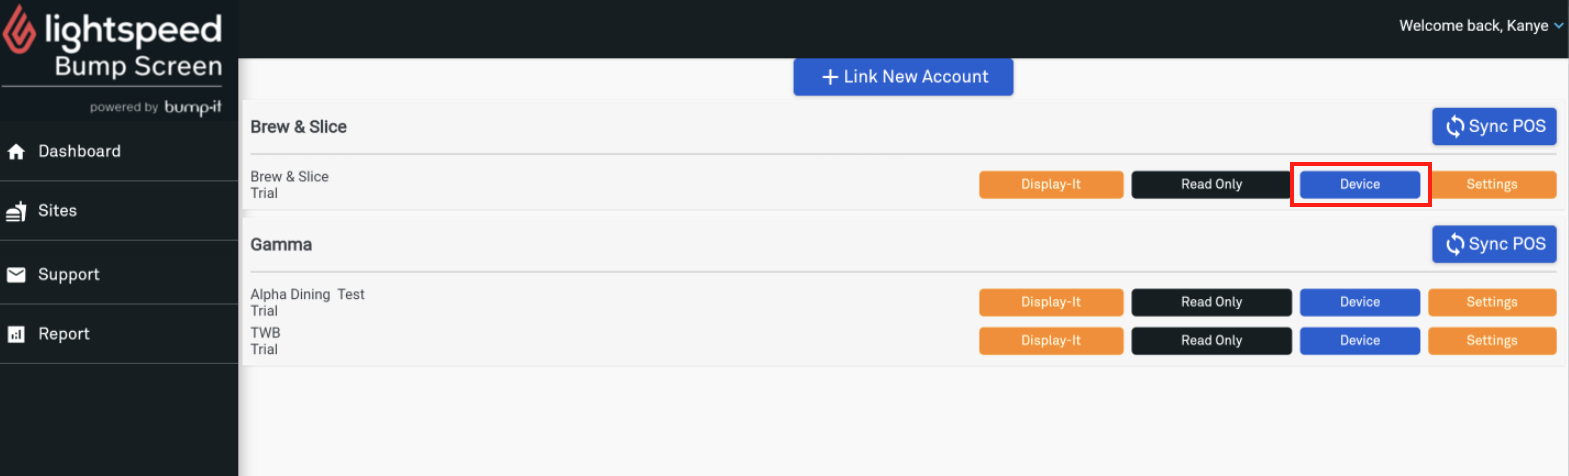Click Read Only for Alpha Dining Test
This screenshot has height=476, width=1569.
[x=1211, y=302]
